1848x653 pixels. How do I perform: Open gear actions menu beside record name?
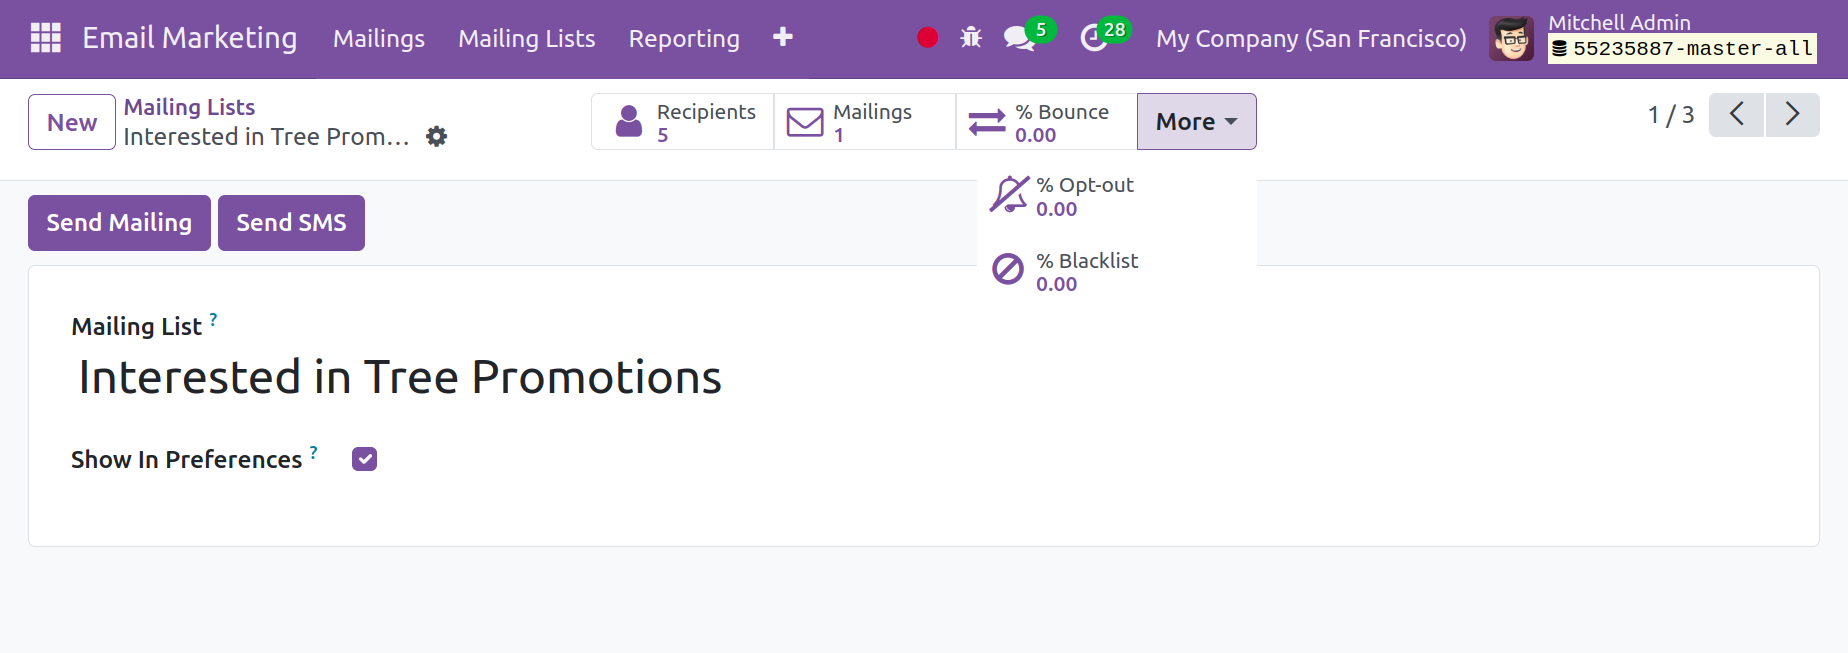pos(436,137)
